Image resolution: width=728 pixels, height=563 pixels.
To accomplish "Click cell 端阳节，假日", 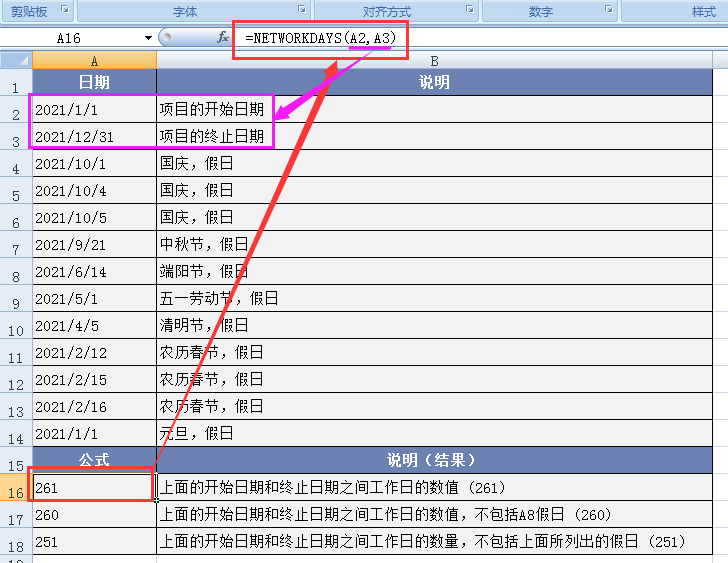I will click(434, 271).
